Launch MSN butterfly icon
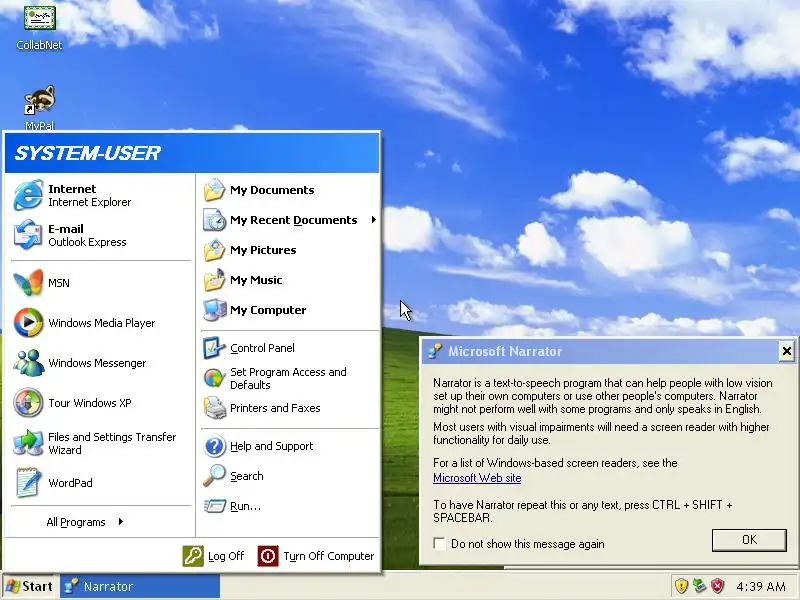The height and width of the screenshot is (600, 800). point(28,283)
